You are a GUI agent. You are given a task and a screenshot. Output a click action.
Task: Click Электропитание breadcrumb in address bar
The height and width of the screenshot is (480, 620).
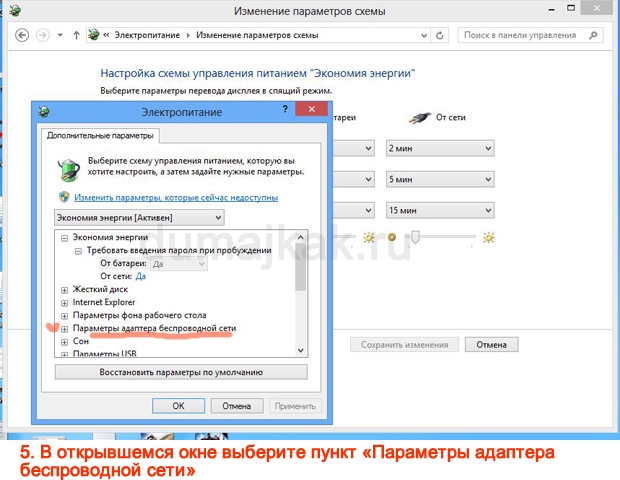point(147,35)
